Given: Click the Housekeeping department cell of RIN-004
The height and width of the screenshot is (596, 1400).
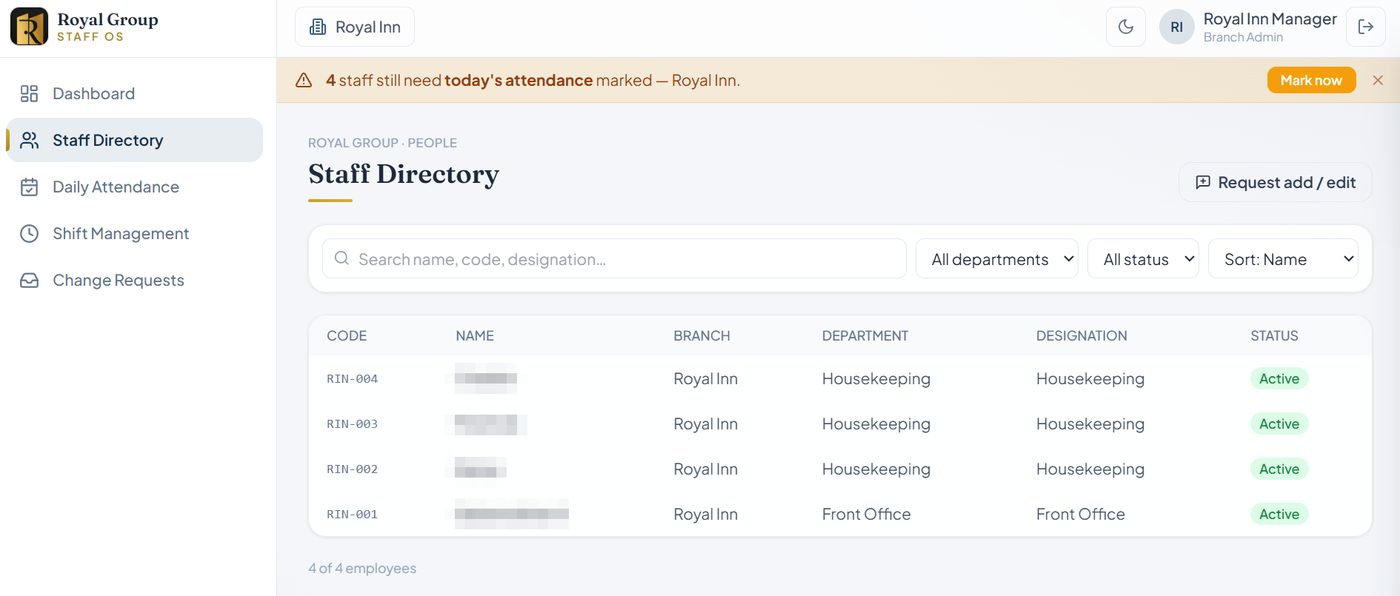Looking at the screenshot, I should click(876, 379).
